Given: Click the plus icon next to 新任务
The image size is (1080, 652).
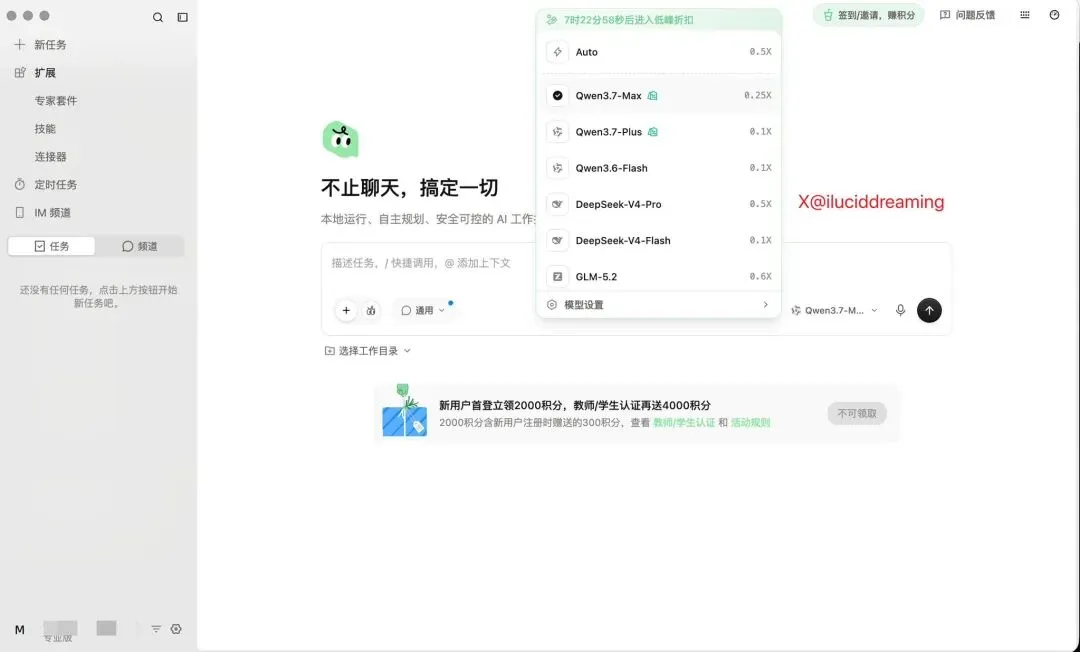Looking at the screenshot, I should click(19, 45).
